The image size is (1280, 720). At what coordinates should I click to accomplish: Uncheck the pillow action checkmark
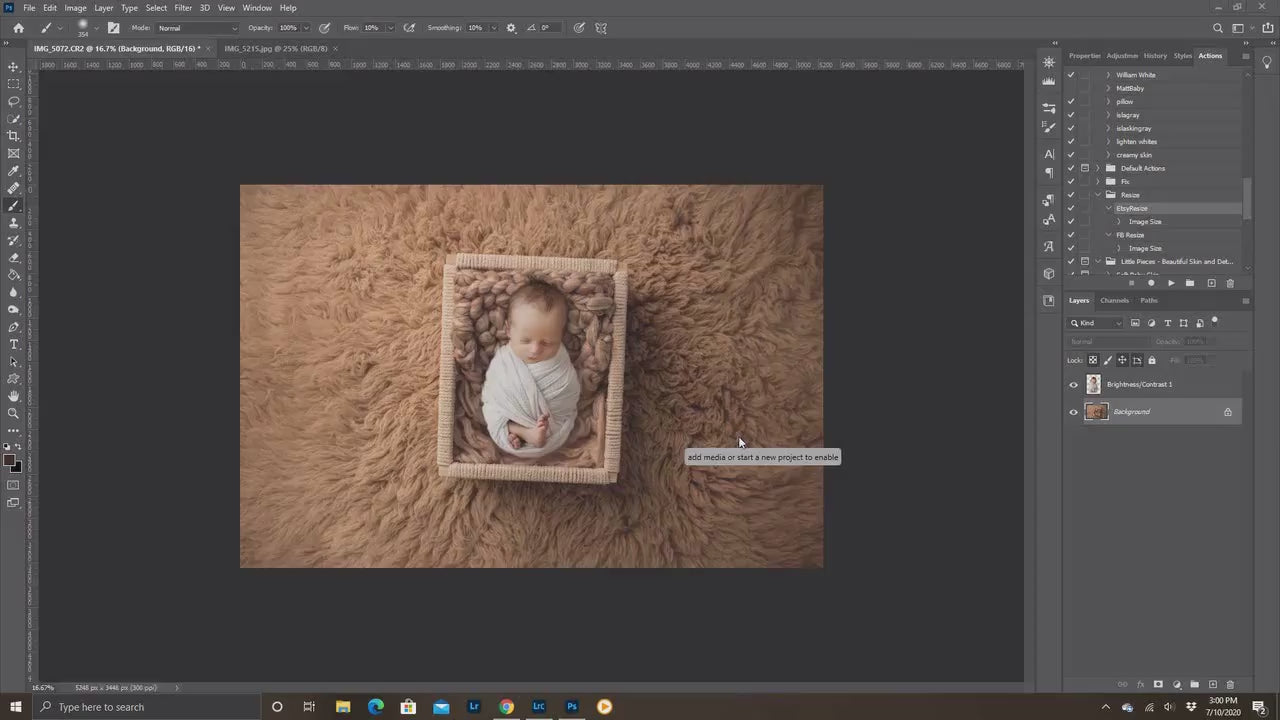1071,101
